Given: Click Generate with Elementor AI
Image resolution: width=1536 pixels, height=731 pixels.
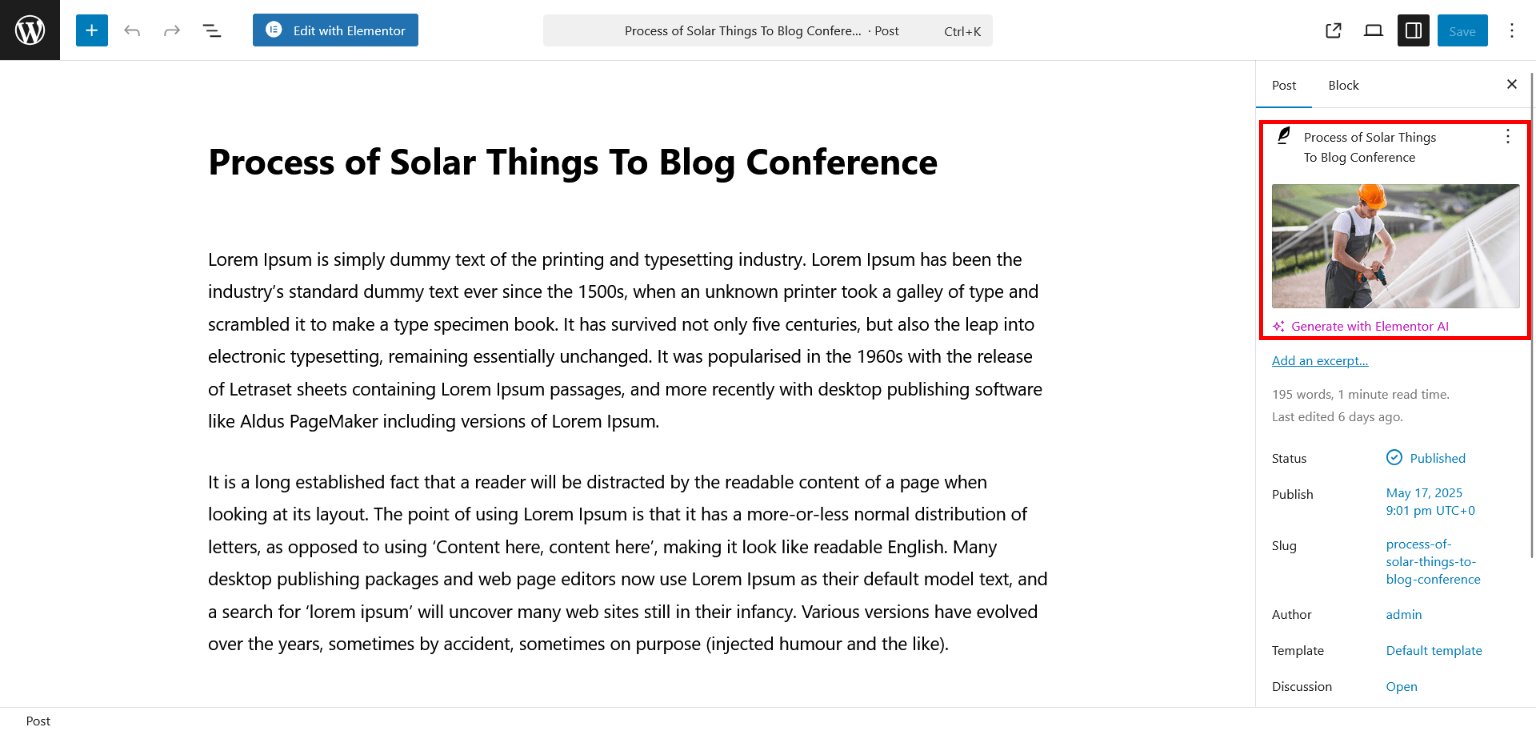Looking at the screenshot, I should click(x=1361, y=326).
